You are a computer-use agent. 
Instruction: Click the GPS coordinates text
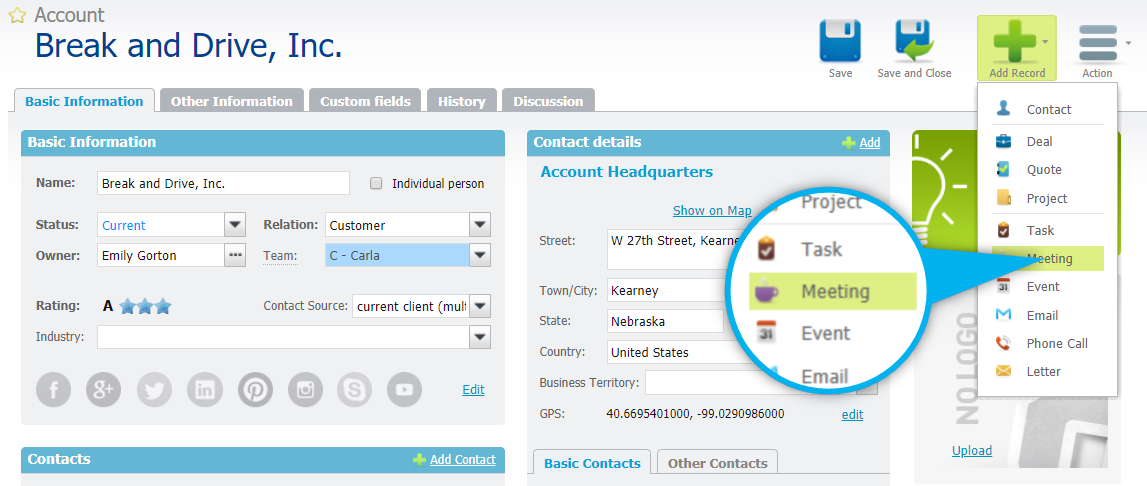[x=695, y=414]
